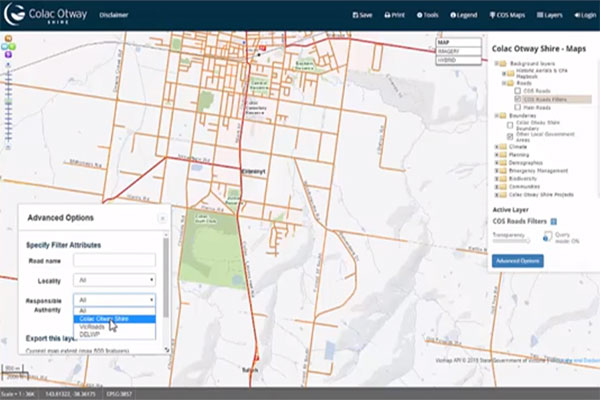Check the Colac Otway Shire Boundary layer
Viewport: 600px width, 400px height.
pos(510,125)
